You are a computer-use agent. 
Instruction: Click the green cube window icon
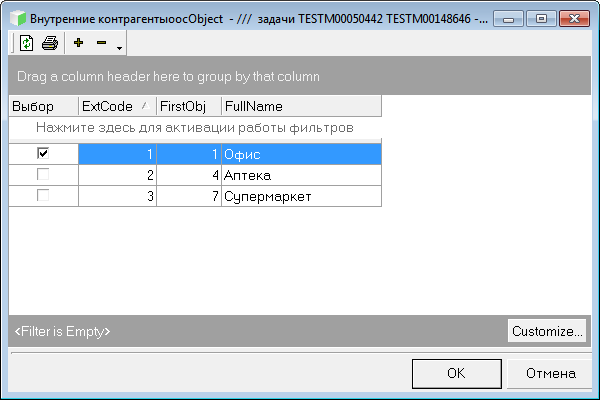(18, 18)
